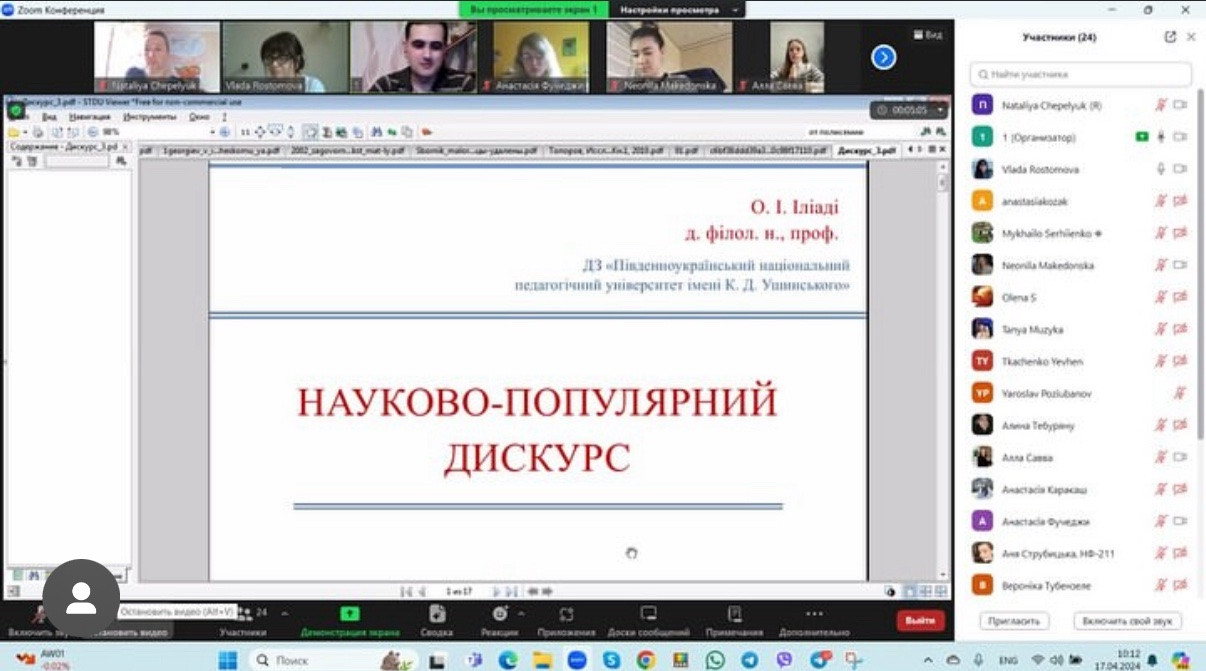Open the 'Реакции' reactions icon
1206x671 pixels.
coord(500,614)
